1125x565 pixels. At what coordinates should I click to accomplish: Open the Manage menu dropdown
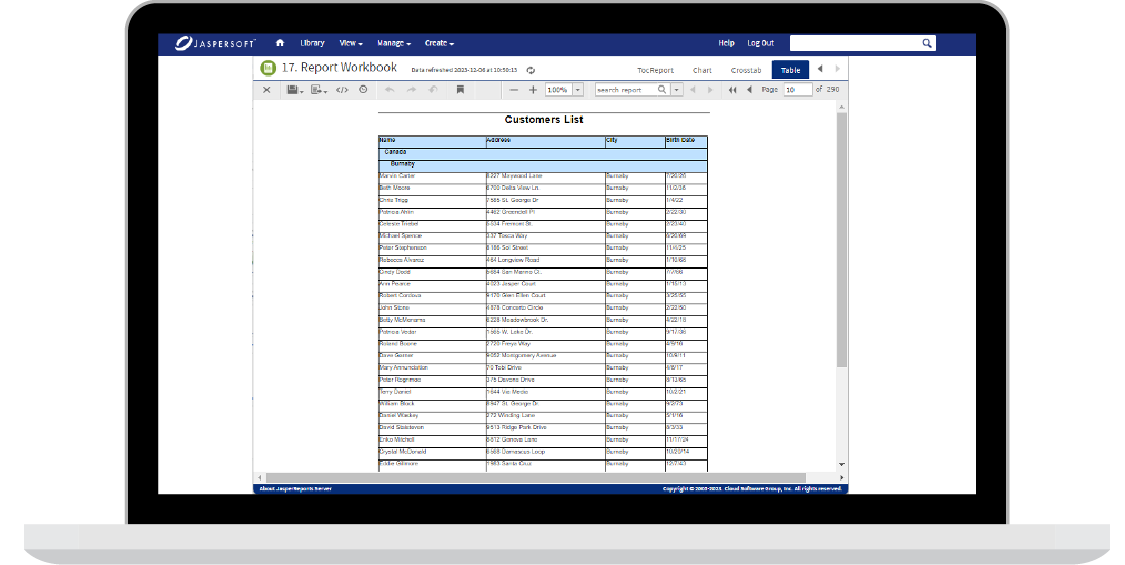(x=394, y=43)
